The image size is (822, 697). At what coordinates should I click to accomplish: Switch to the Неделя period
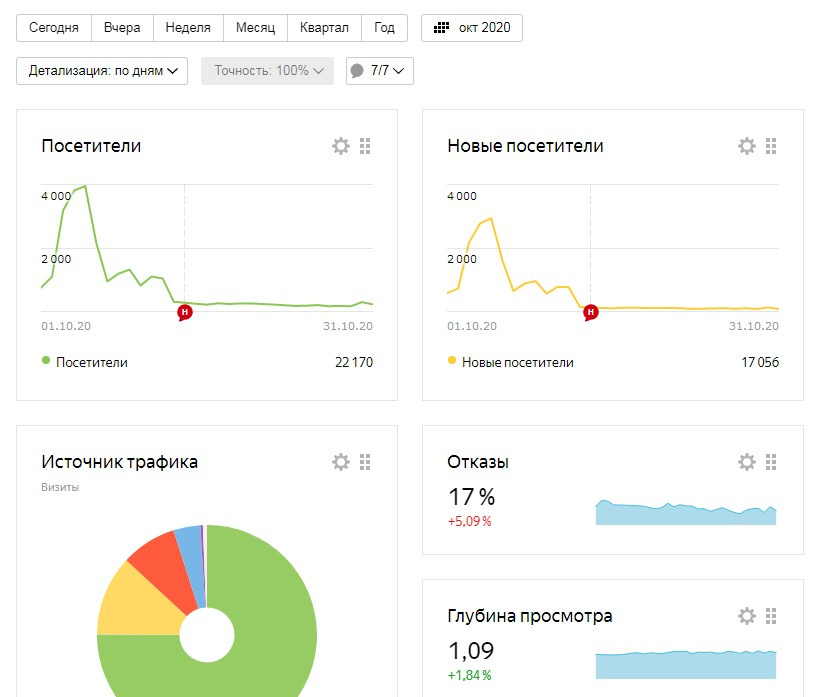tap(188, 28)
